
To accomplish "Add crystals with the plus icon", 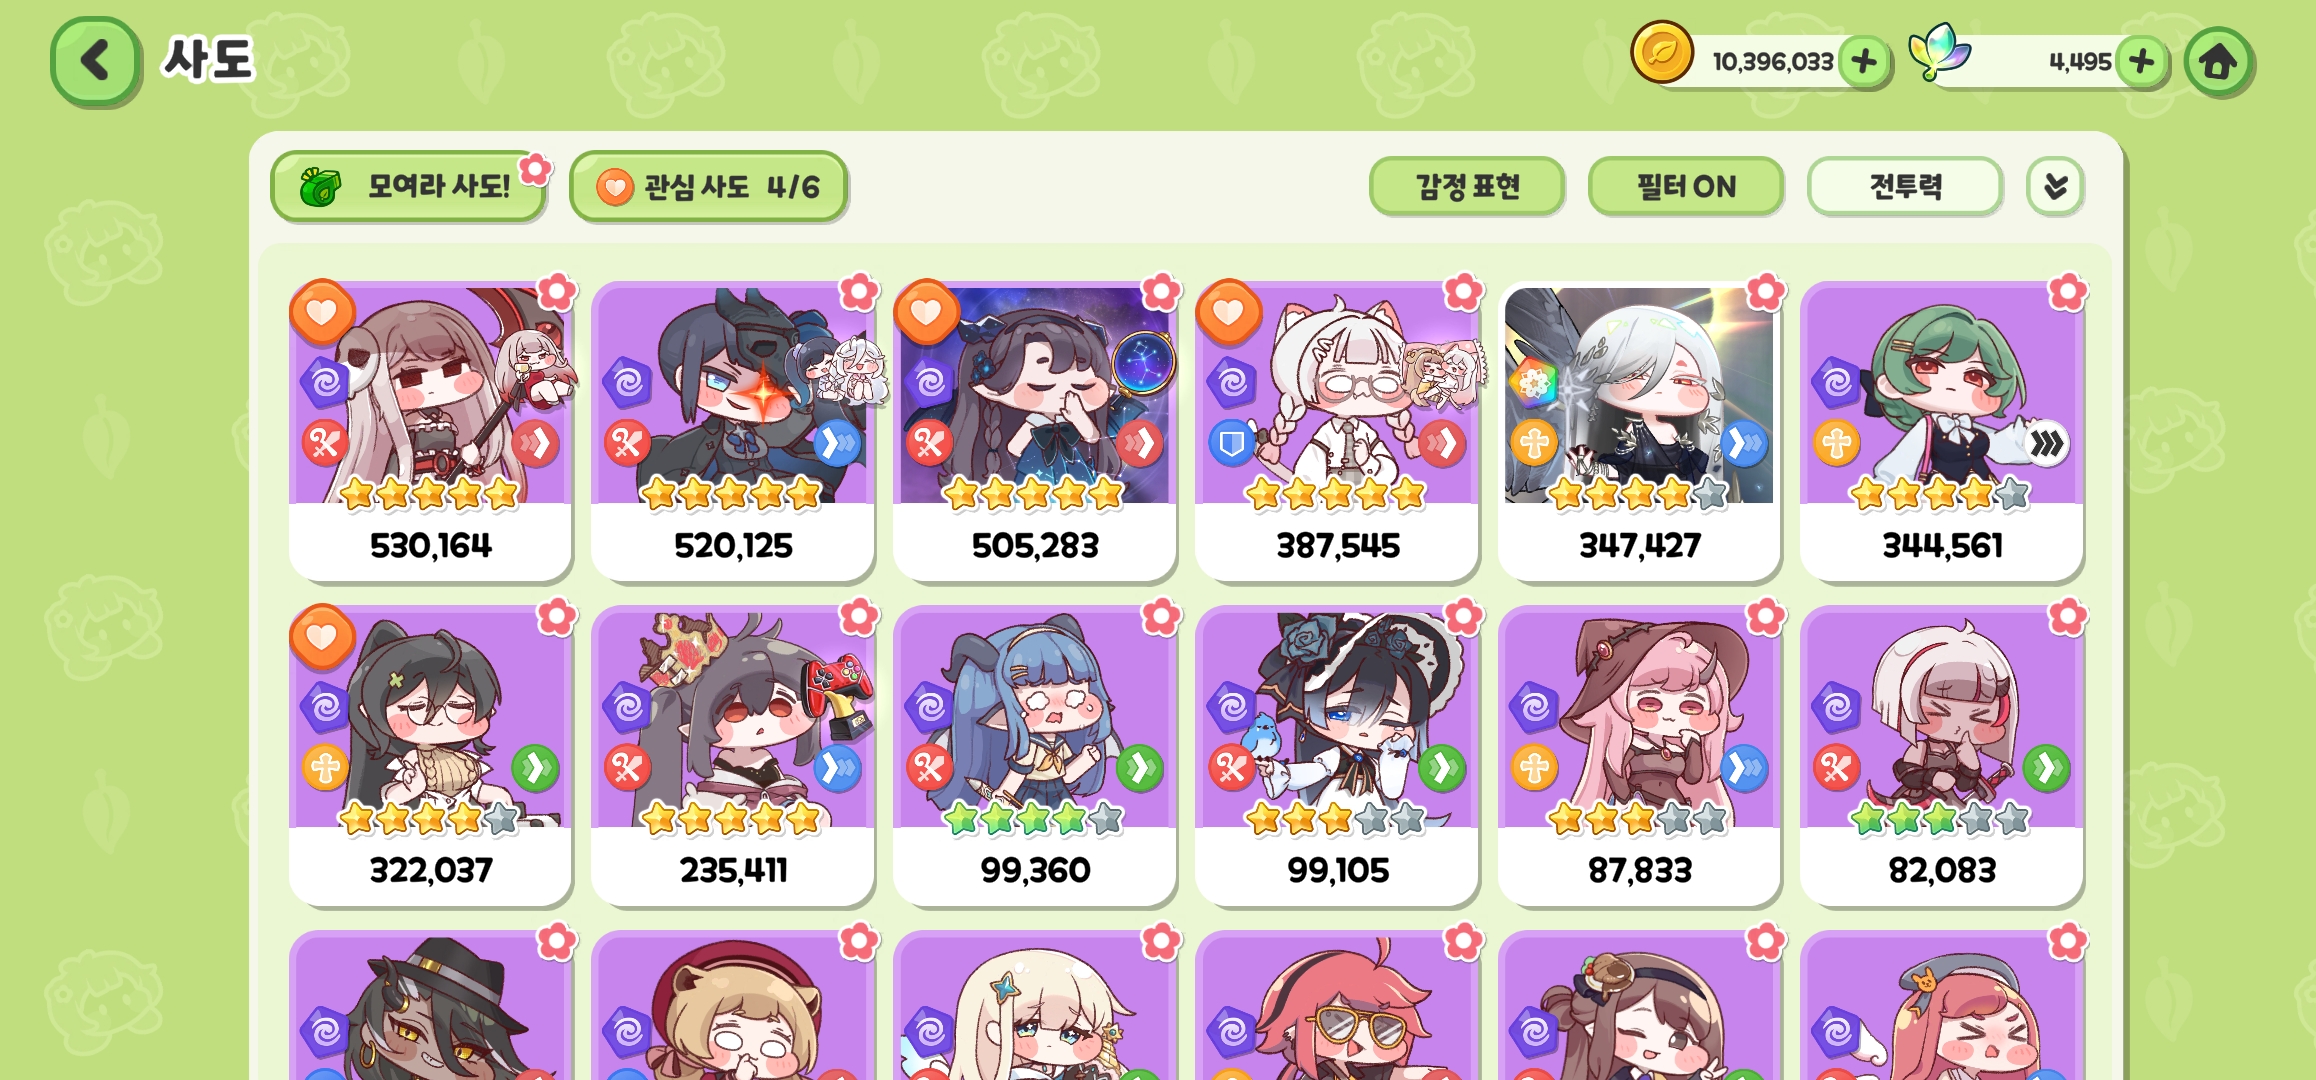I will tap(2142, 62).
